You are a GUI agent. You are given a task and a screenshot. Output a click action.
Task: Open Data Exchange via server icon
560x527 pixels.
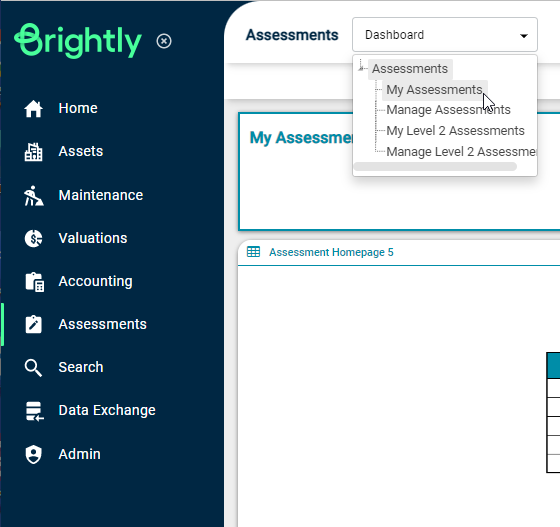(35, 411)
